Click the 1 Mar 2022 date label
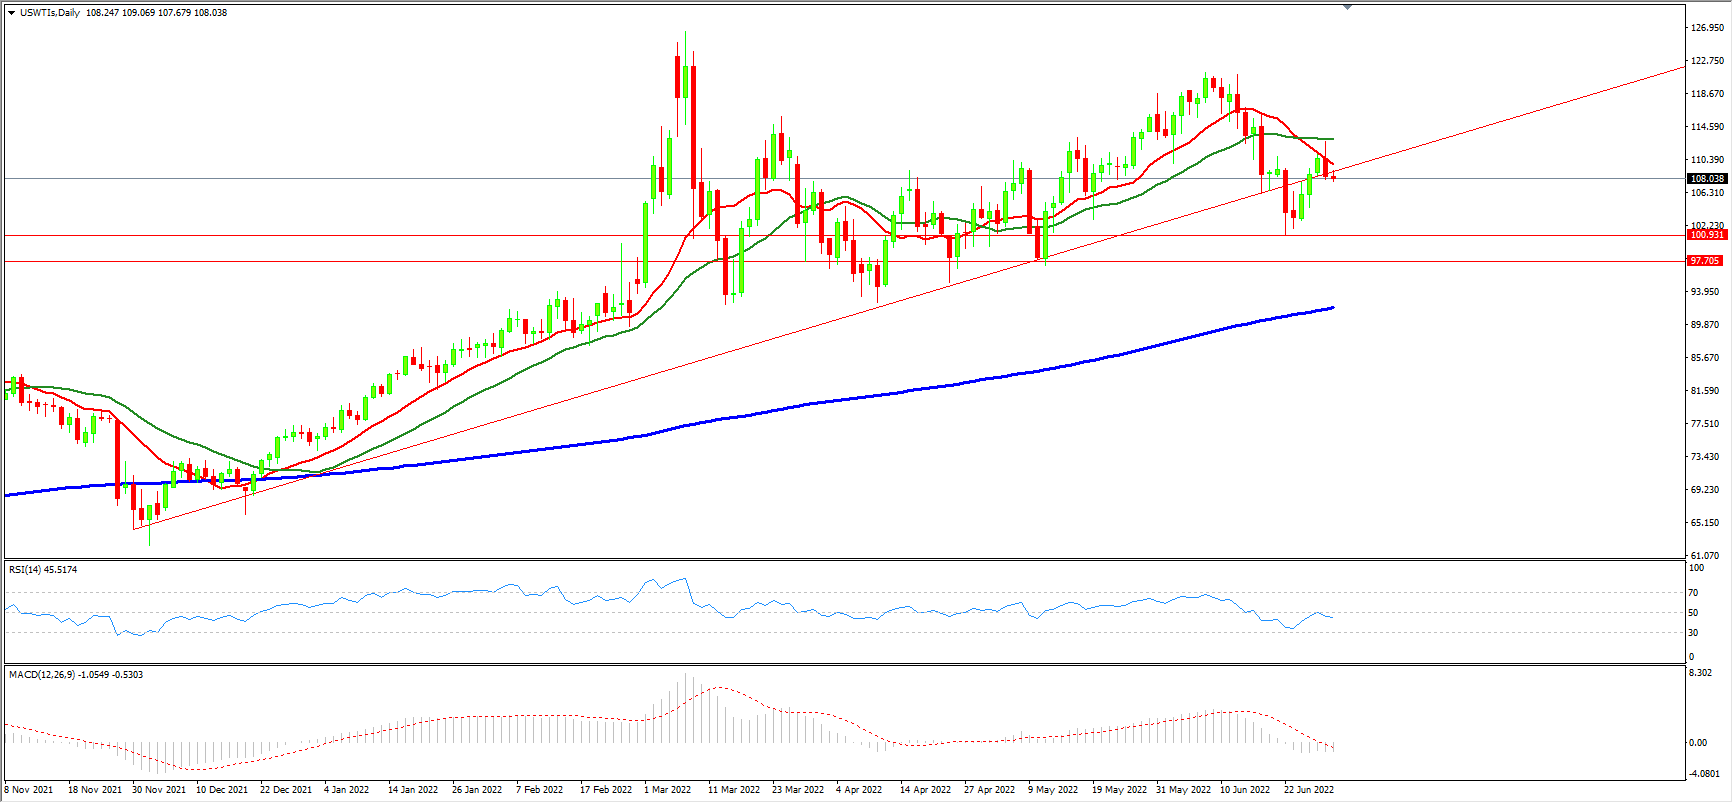Viewport: 1733px width, 803px height. click(668, 790)
